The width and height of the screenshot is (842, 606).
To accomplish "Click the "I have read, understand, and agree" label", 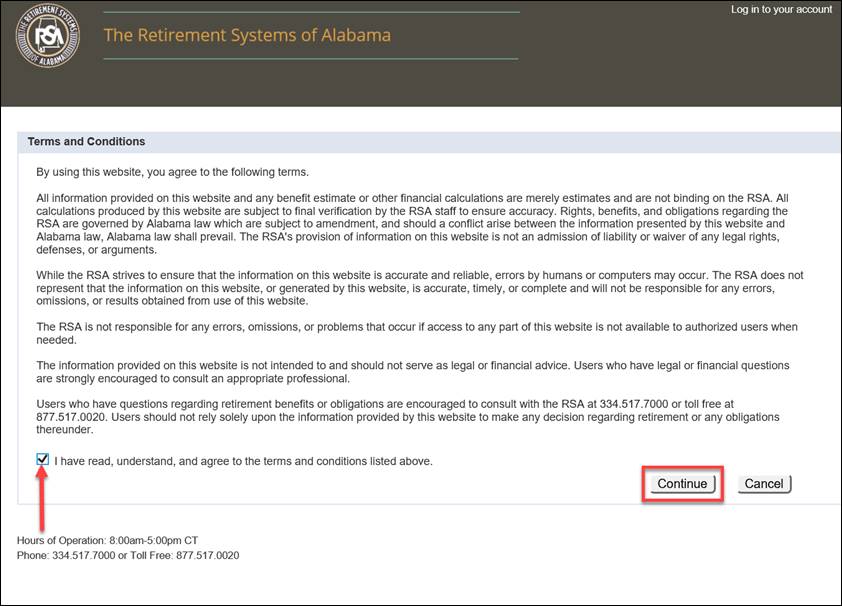I will 243,461.
